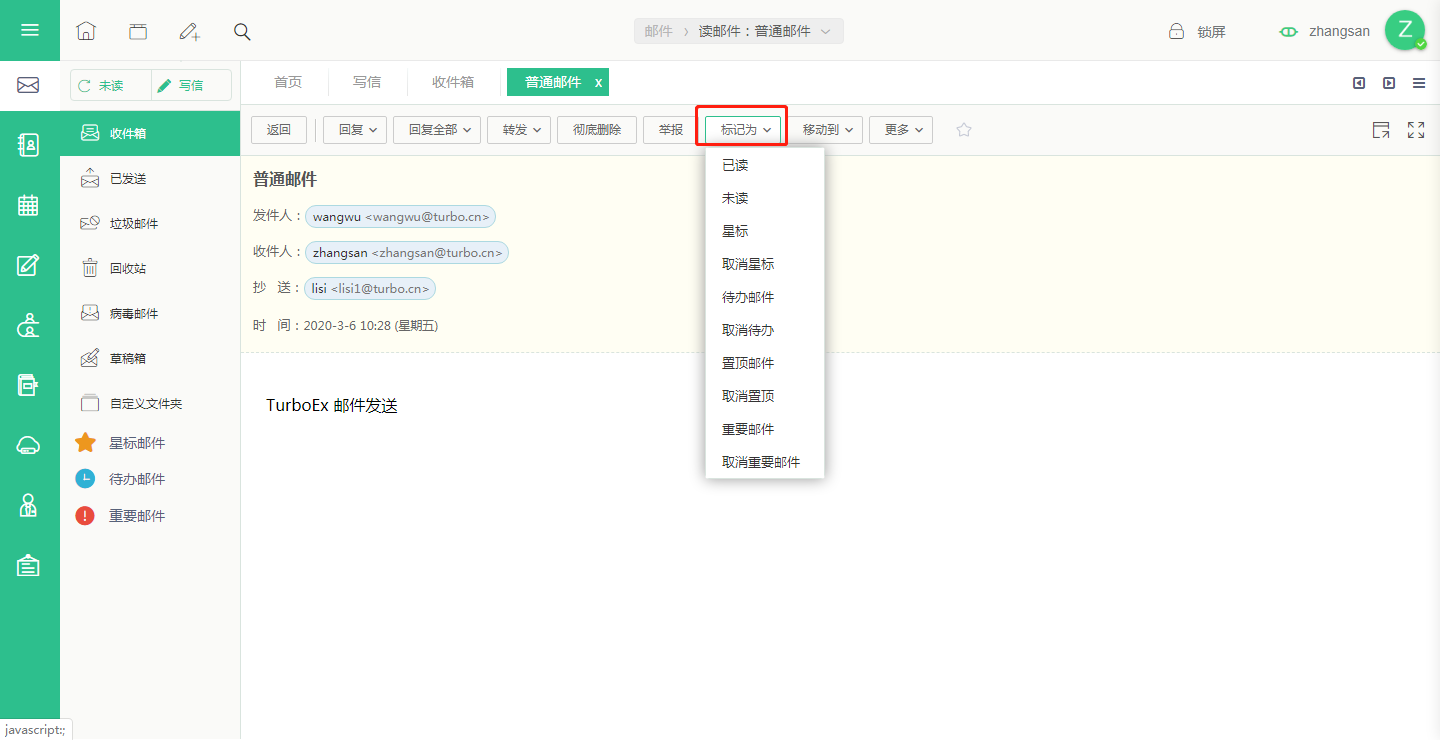Viewport: 1440px width, 740px height.
Task: Expand the 回复全部 dropdown
Action: point(437,130)
